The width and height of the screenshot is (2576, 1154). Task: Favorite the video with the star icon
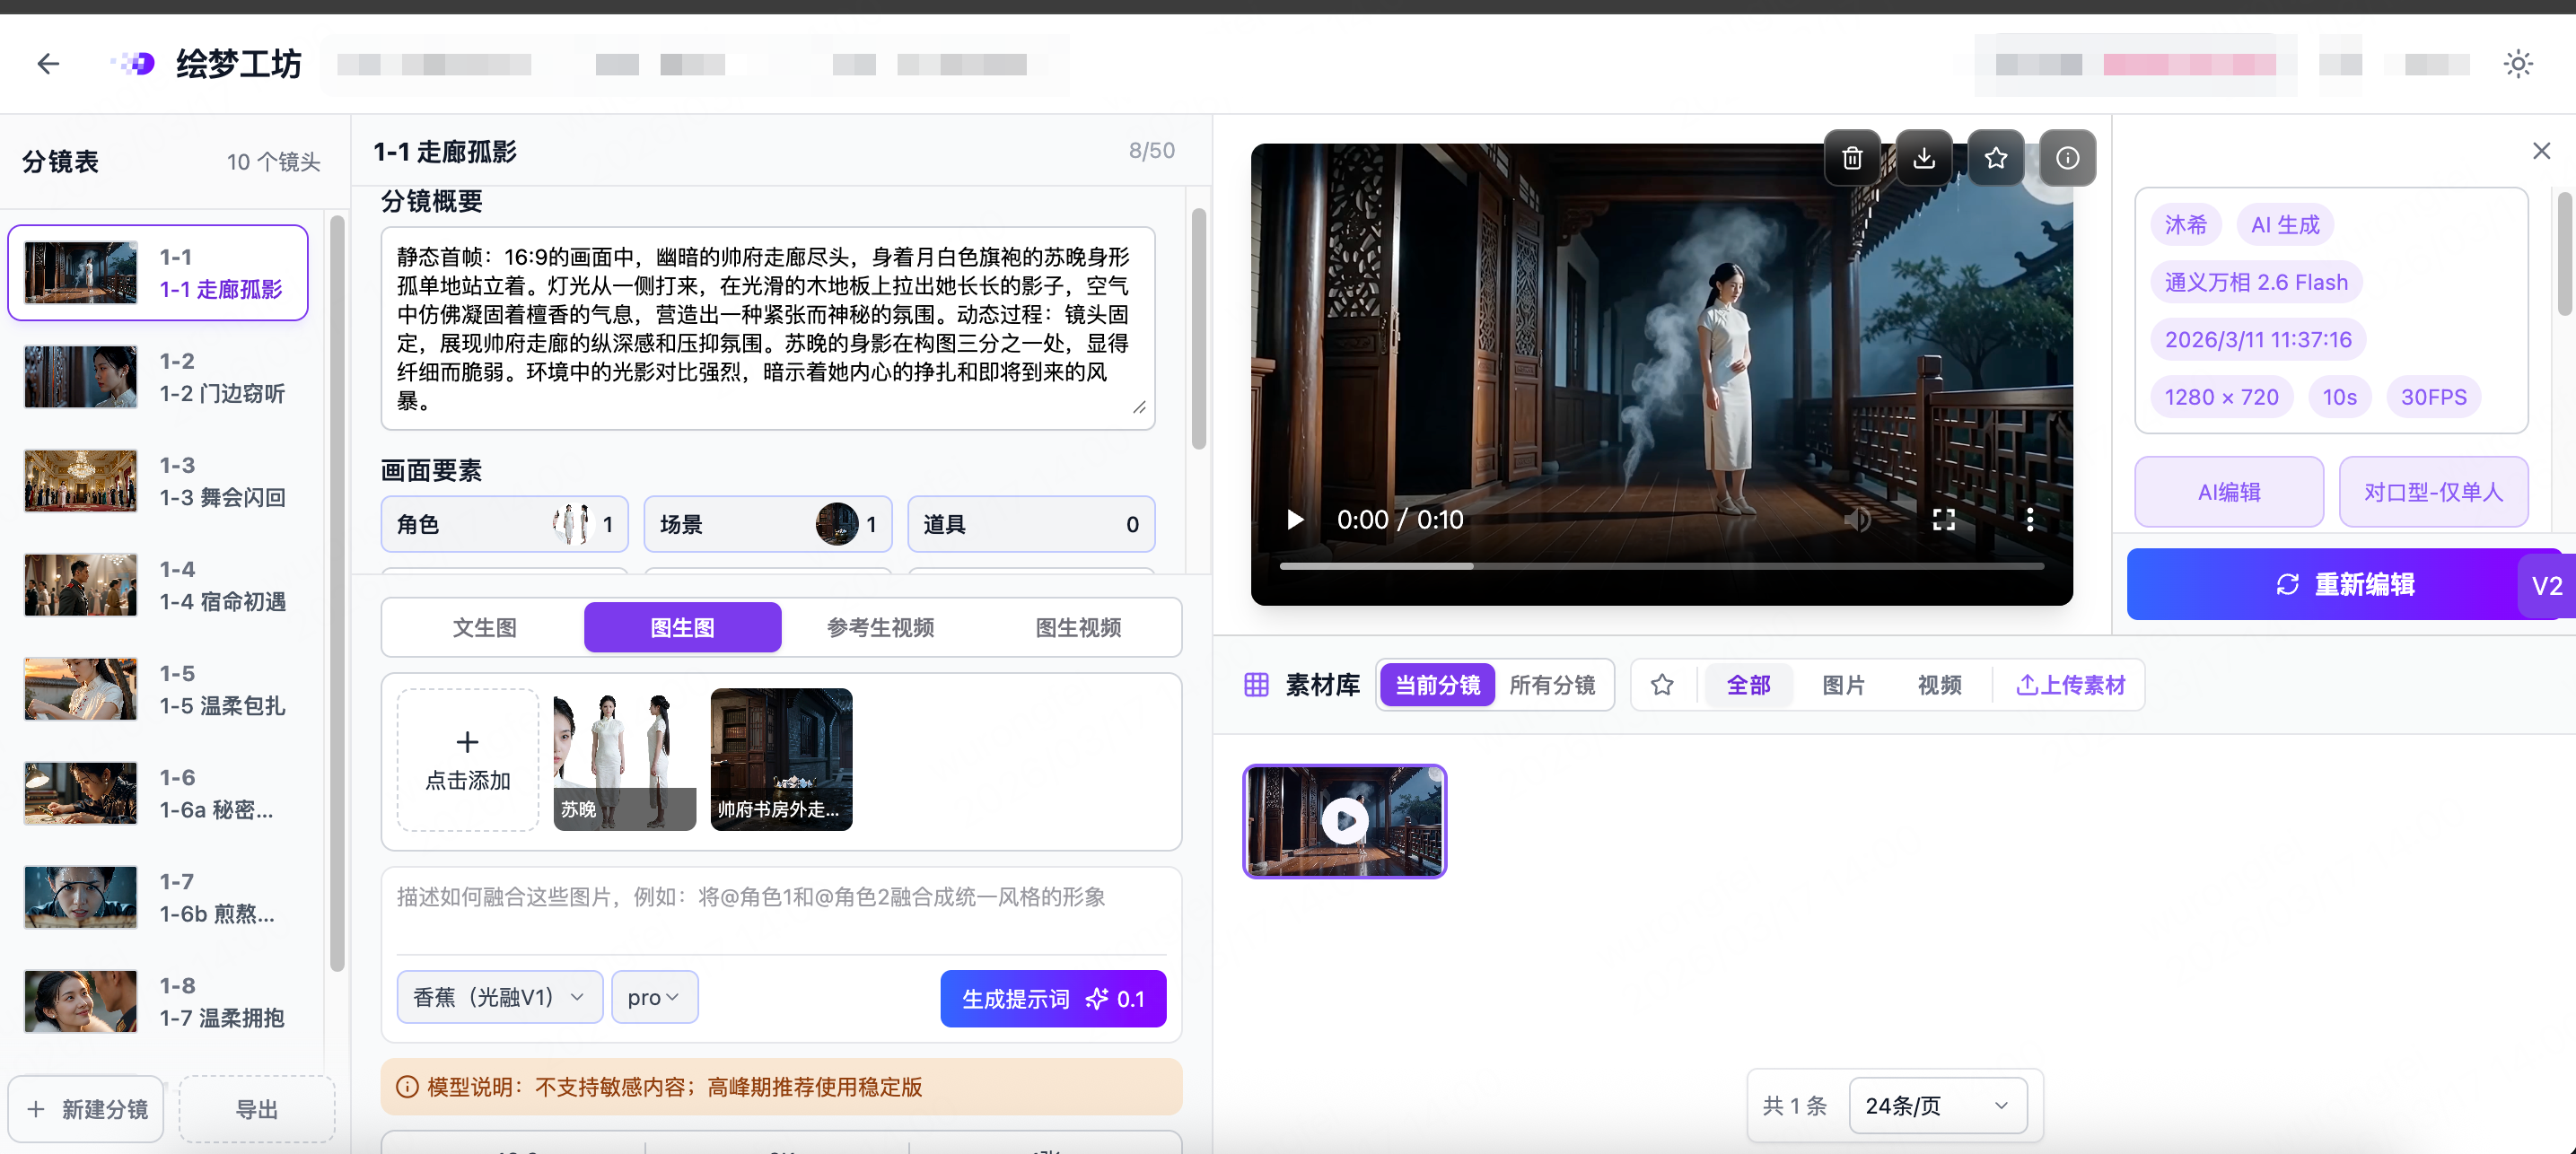click(1995, 158)
